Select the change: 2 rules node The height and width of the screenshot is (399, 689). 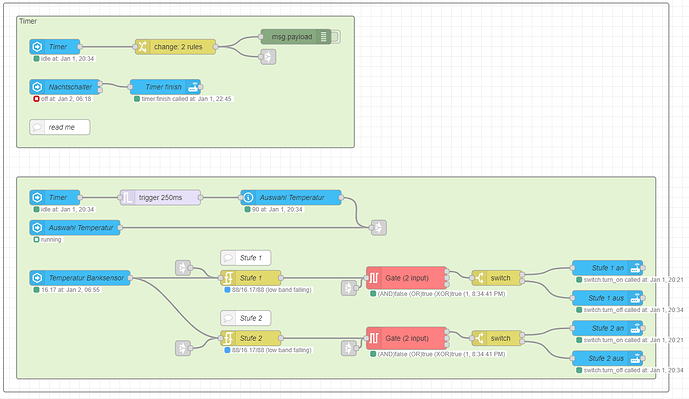click(x=176, y=47)
